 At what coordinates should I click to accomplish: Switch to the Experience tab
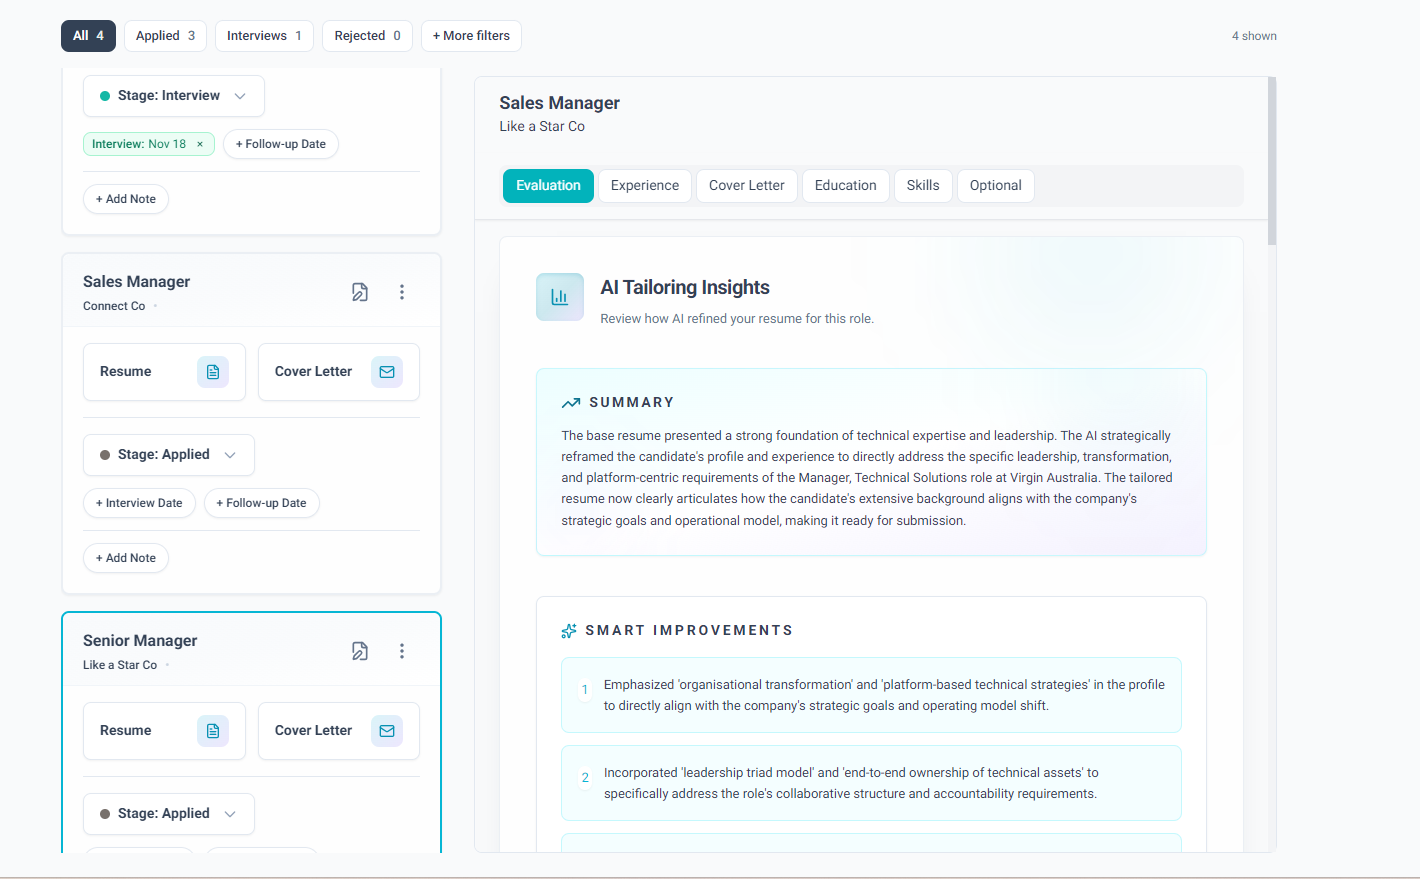(x=644, y=185)
